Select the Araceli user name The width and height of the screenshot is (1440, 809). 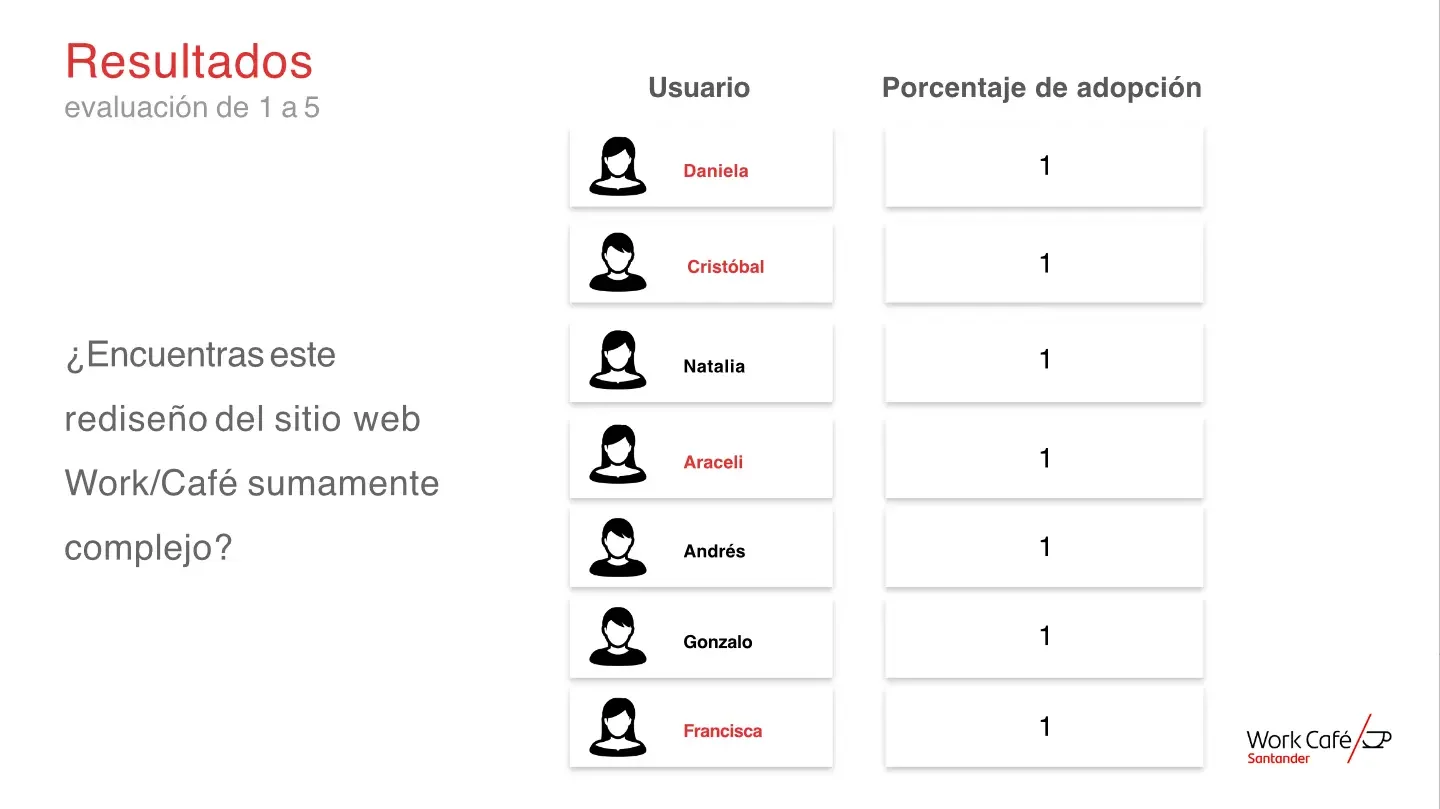(713, 462)
